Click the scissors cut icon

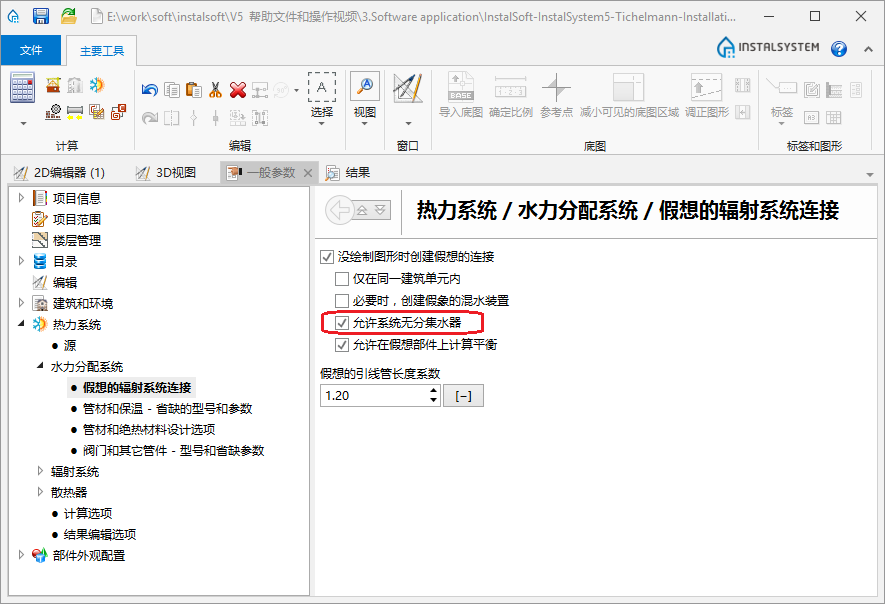pyautogui.click(x=215, y=90)
